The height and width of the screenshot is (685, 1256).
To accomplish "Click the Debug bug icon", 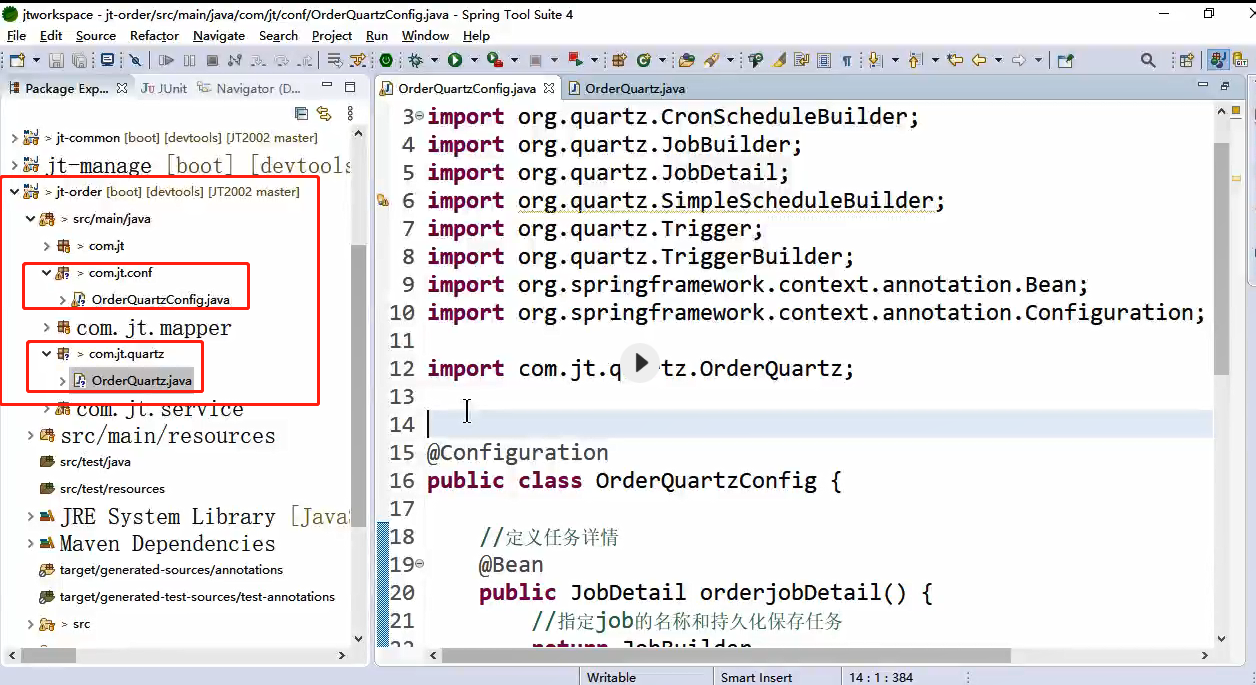I will click(415, 60).
